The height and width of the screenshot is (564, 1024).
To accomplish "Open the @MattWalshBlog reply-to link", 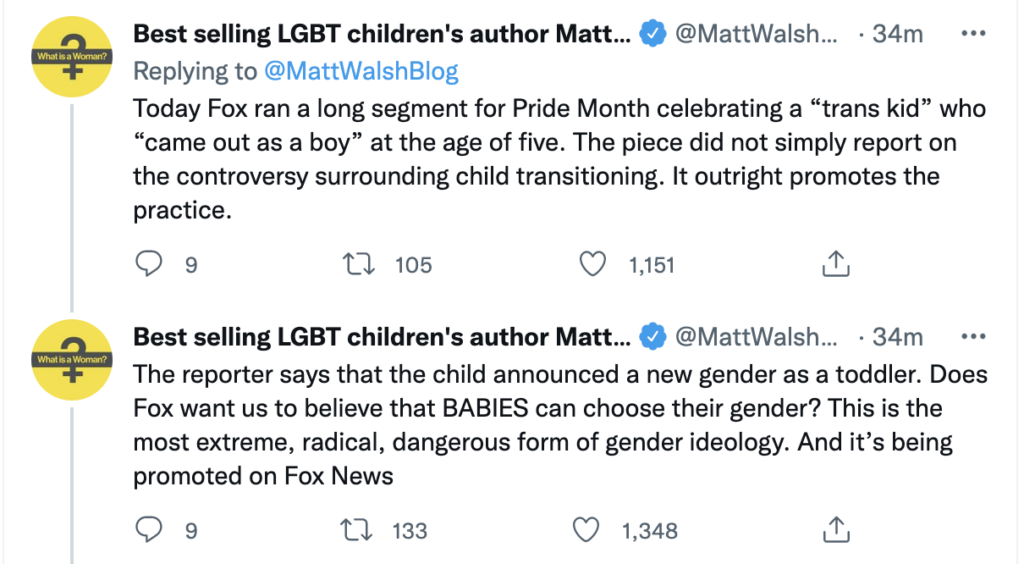I will tap(361, 71).
